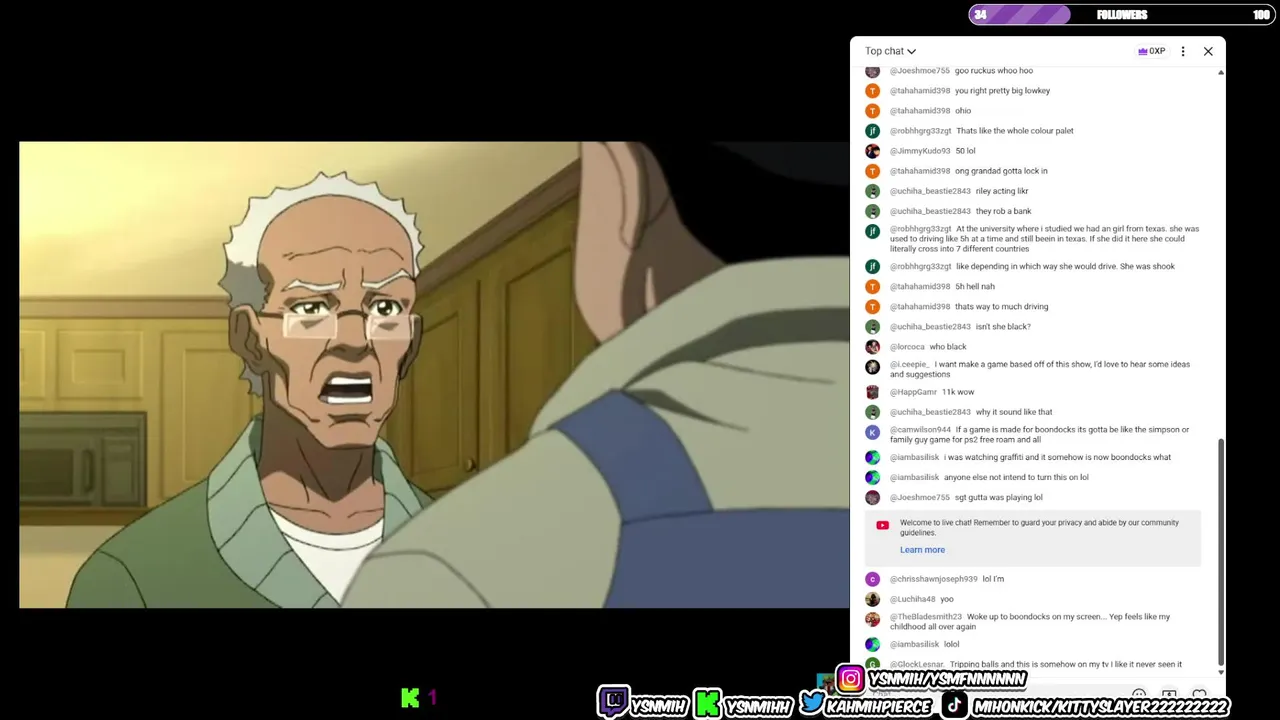Click the HappGamr avatar

pyautogui.click(x=872, y=392)
